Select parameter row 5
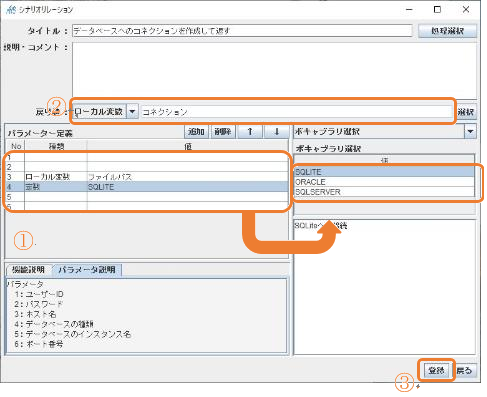 pos(147,197)
